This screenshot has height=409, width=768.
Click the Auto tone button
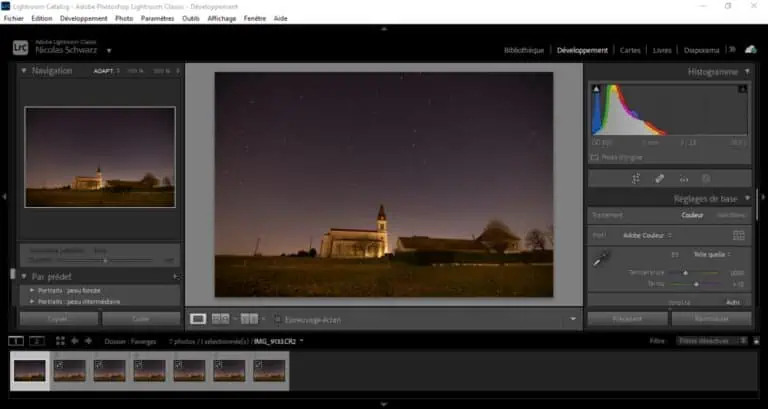[x=733, y=302]
